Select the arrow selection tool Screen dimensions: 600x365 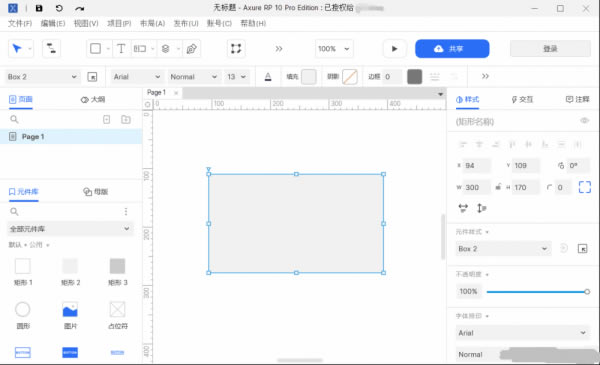pyautogui.click(x=17, y=49)
